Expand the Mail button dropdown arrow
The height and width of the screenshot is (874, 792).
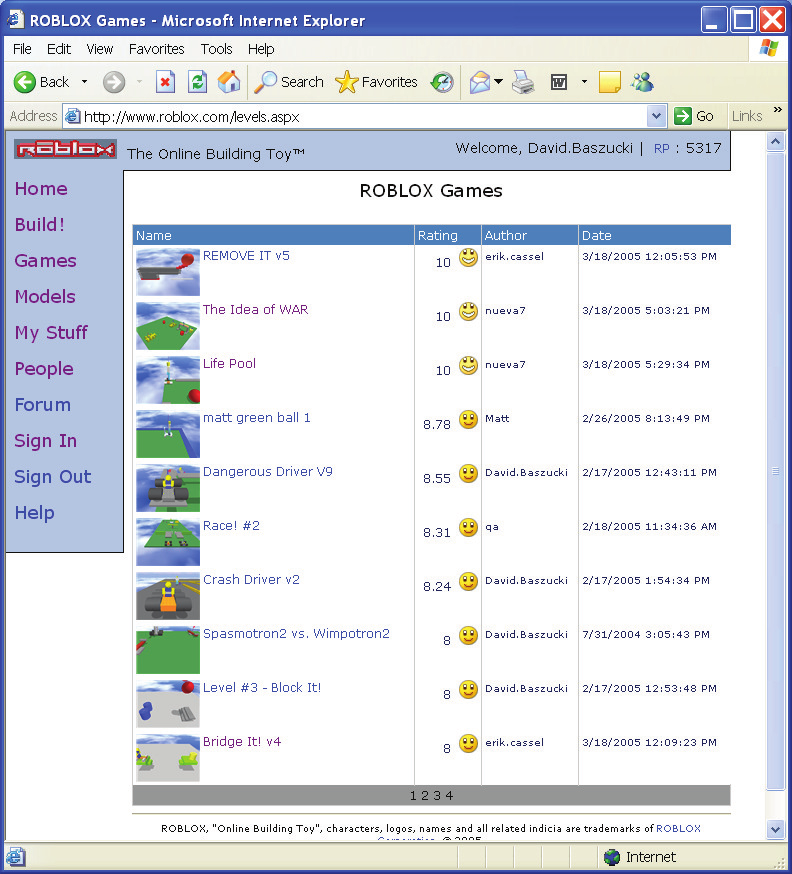click(498, 82)
